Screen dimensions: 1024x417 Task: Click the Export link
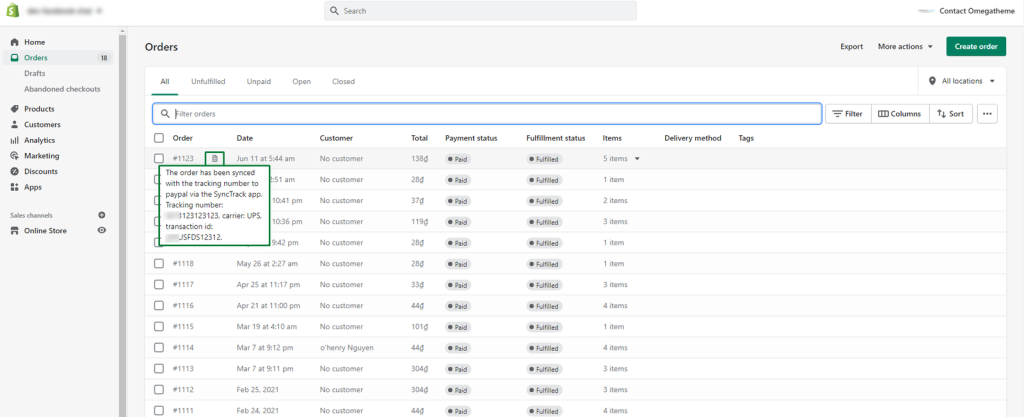click(x=851, y=46)
